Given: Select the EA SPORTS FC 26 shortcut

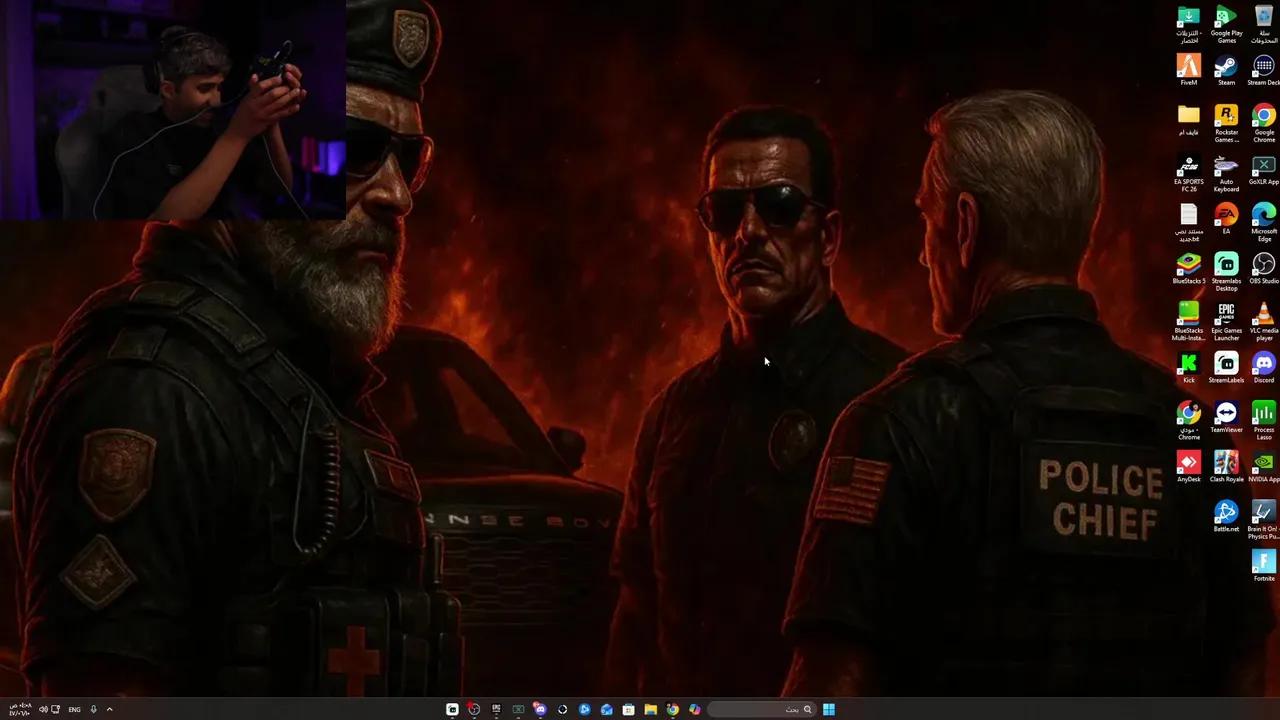Looking at the screenshot, I should (1188, 173).
